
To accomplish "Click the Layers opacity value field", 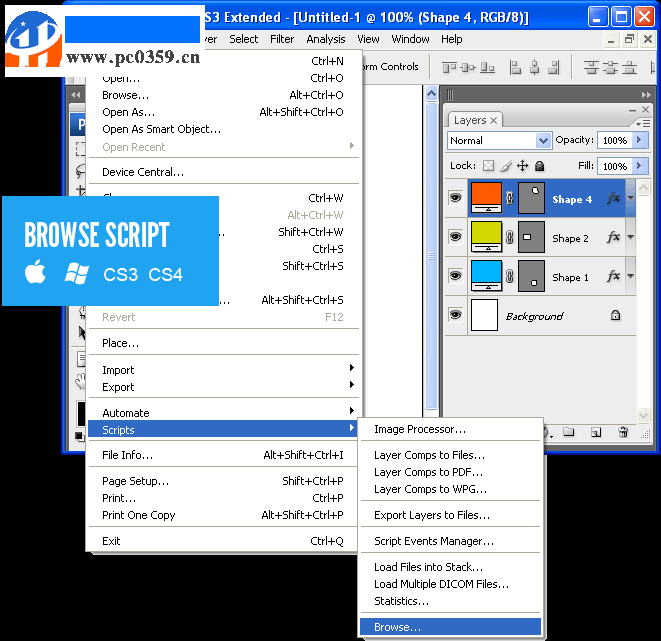I will [615, 140].
